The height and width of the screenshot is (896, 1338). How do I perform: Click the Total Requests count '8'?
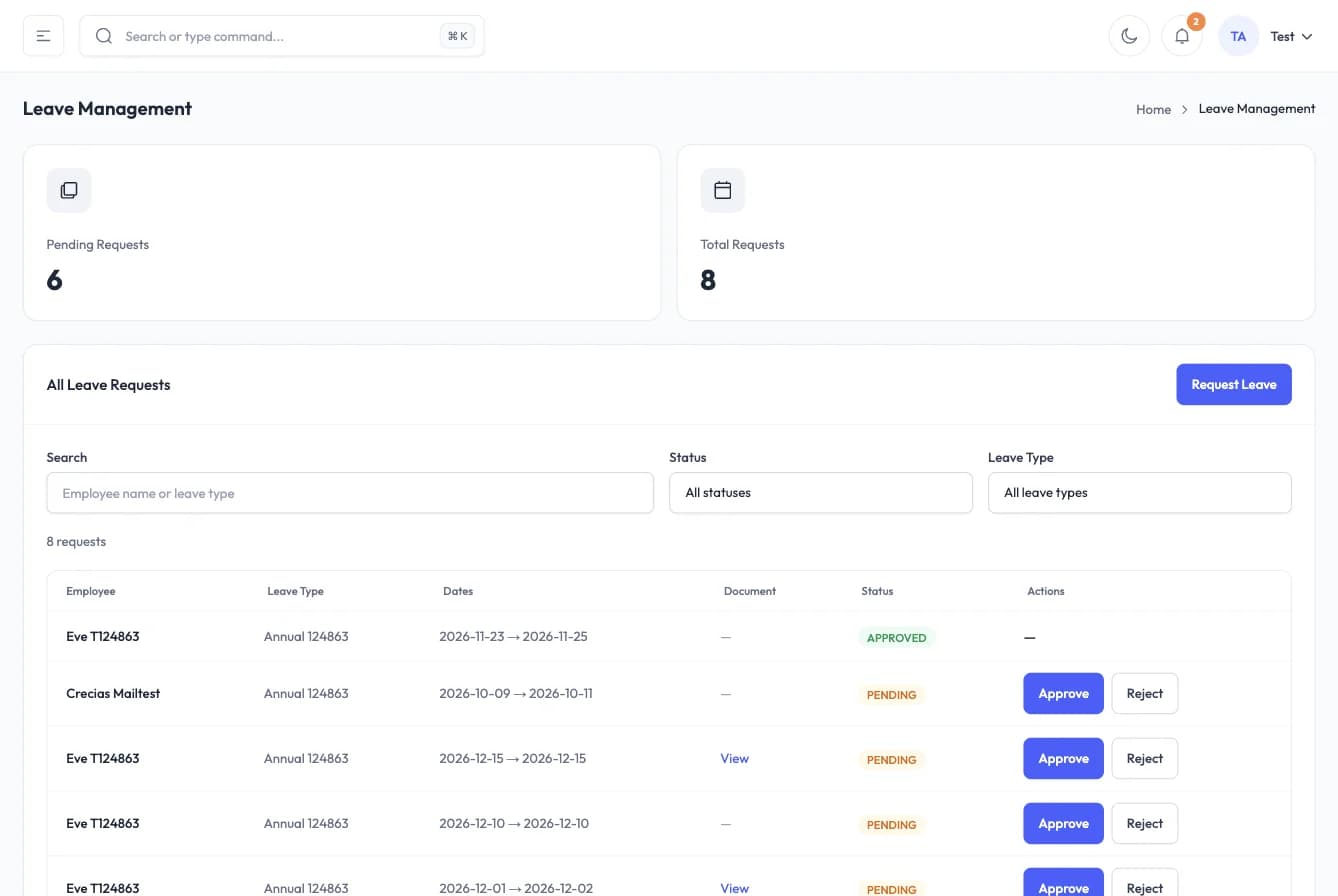pos(708,280)
